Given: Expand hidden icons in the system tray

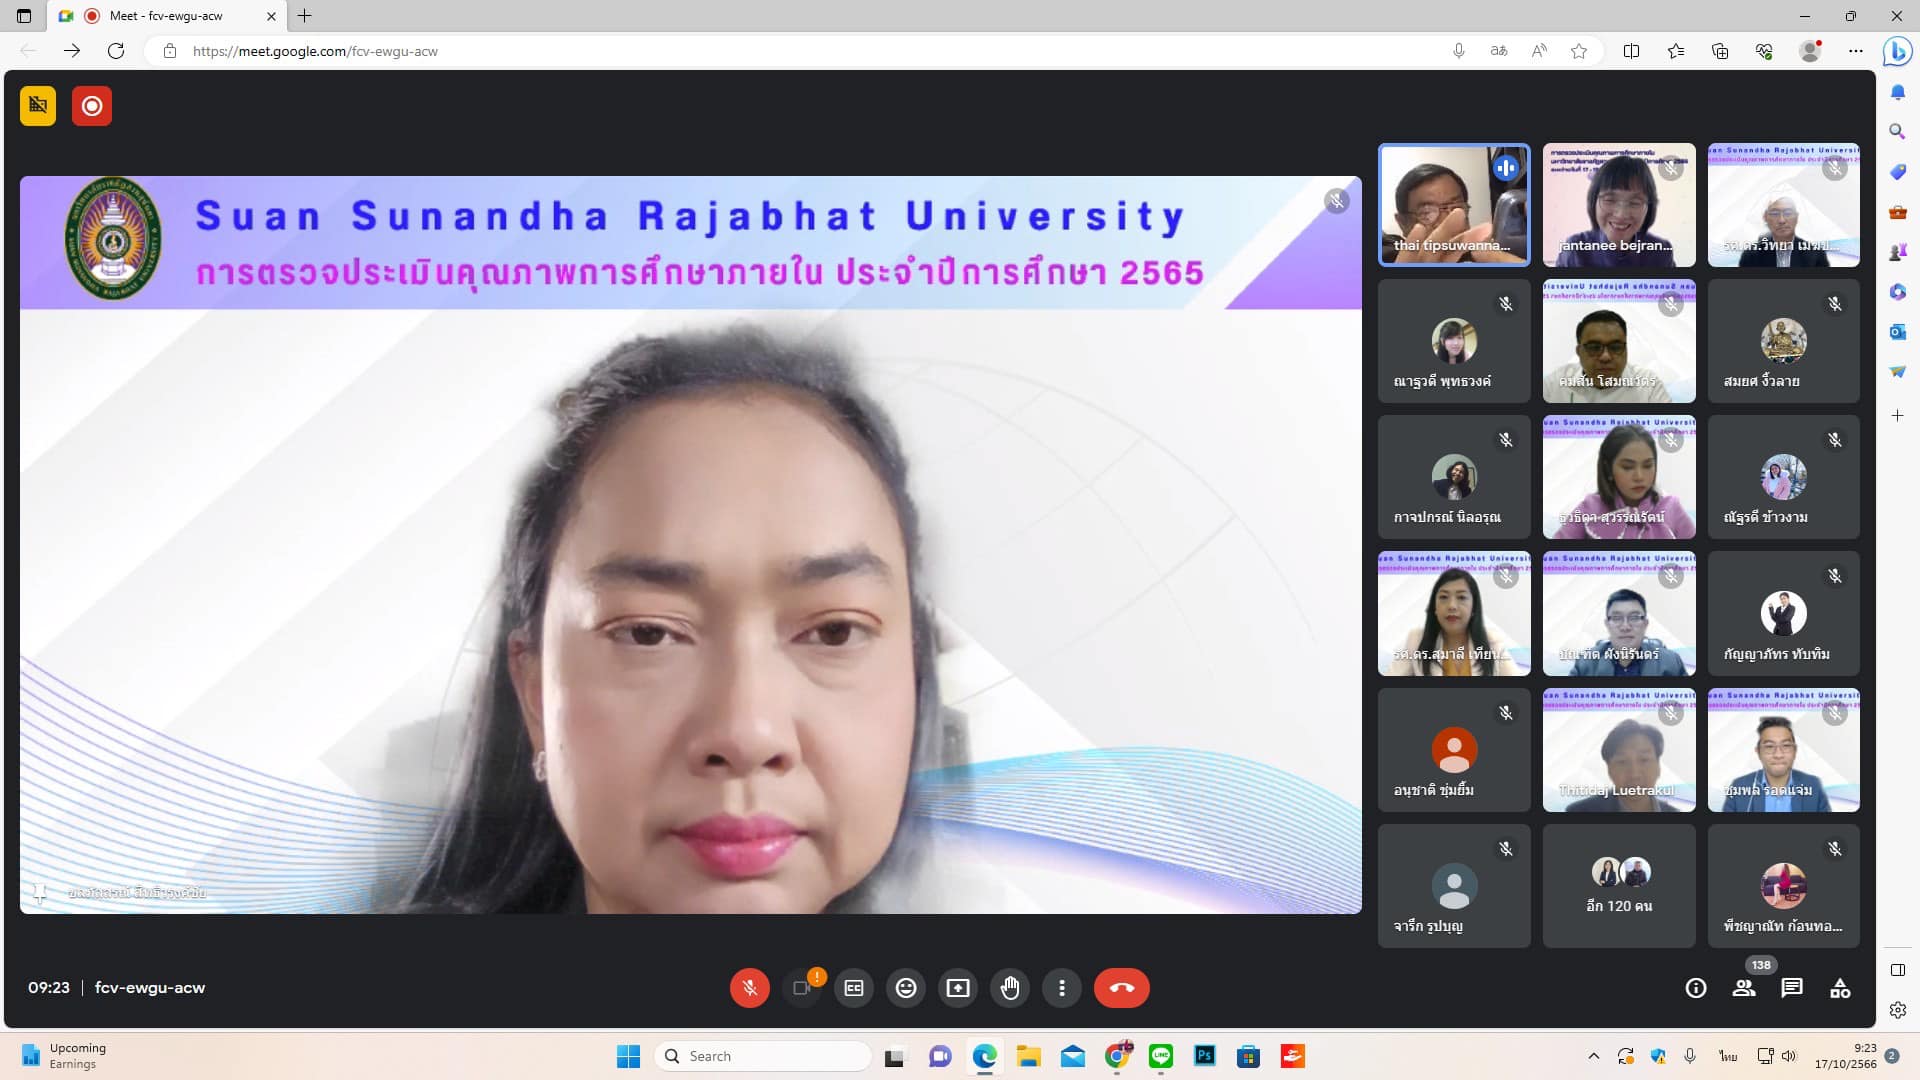Looking at the screenshot, I should click(1594, 1056).
